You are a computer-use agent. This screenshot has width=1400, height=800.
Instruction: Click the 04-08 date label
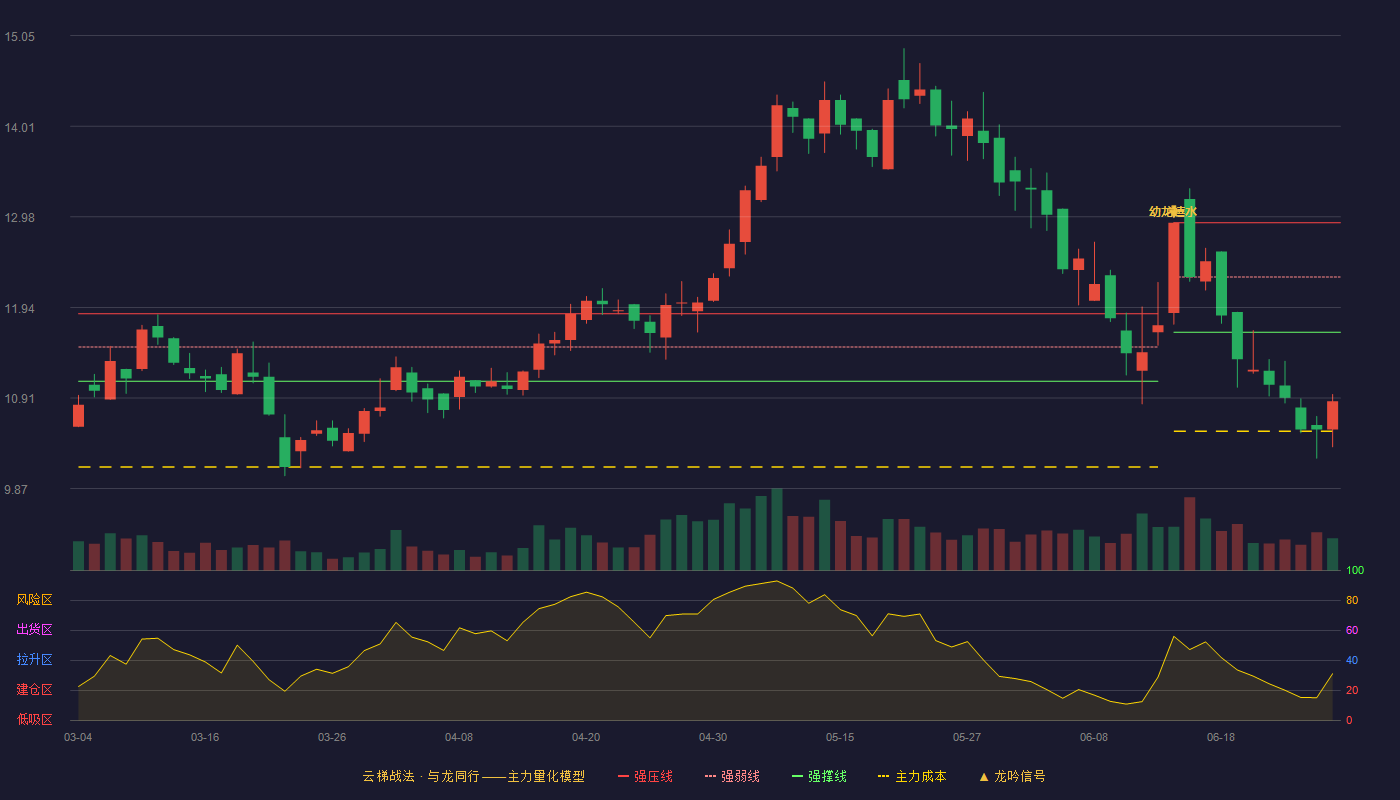click(x=459, y=737)
